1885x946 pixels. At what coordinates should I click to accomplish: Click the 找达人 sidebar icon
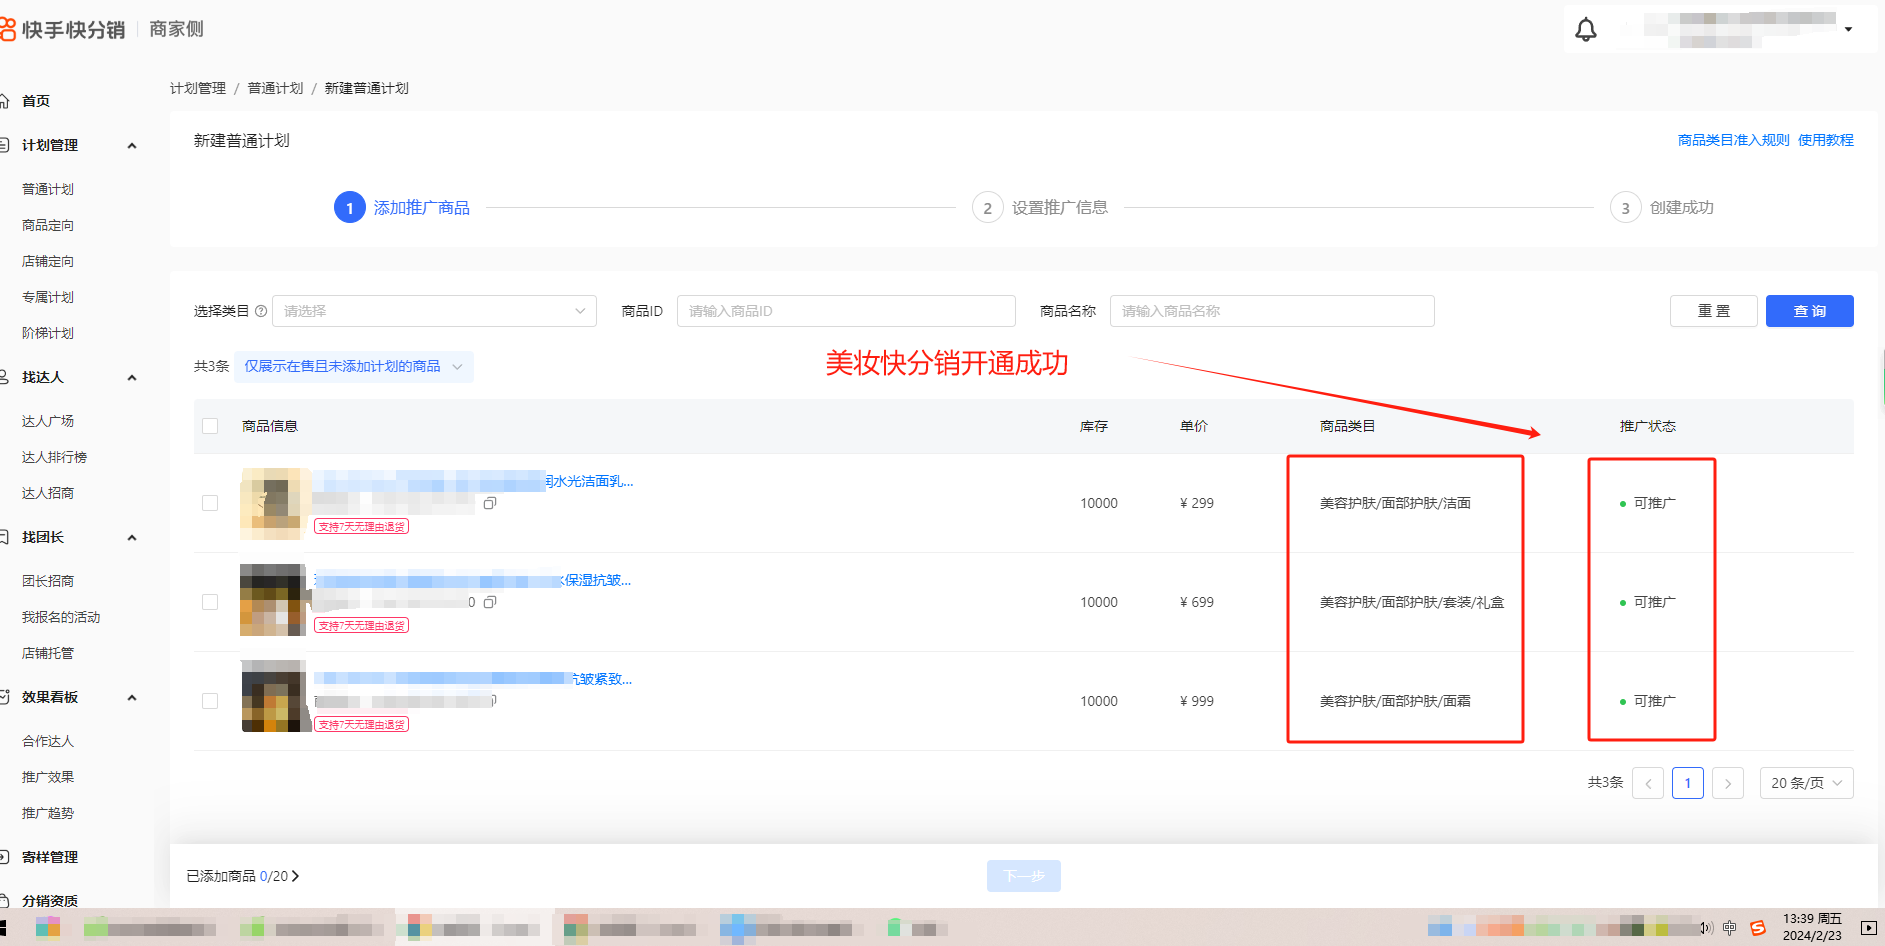pyautogui.click(x=4, y=377)
